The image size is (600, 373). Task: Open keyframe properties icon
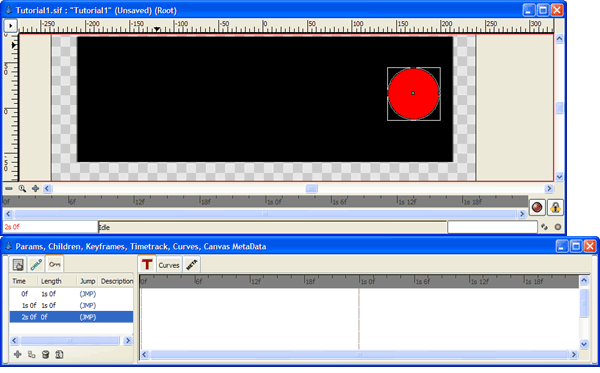tap(59, 354)
